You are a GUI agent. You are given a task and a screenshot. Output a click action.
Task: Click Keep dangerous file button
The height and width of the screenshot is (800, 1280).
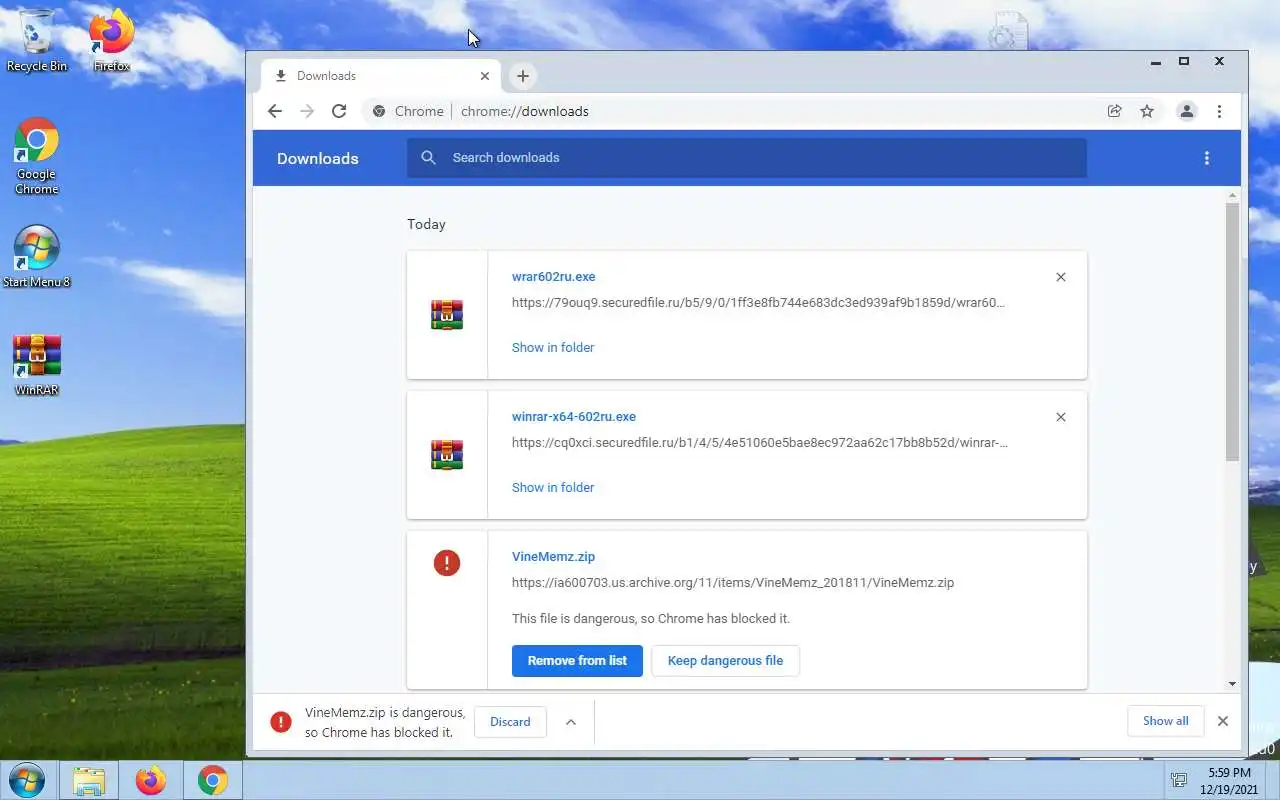[725, 660]
